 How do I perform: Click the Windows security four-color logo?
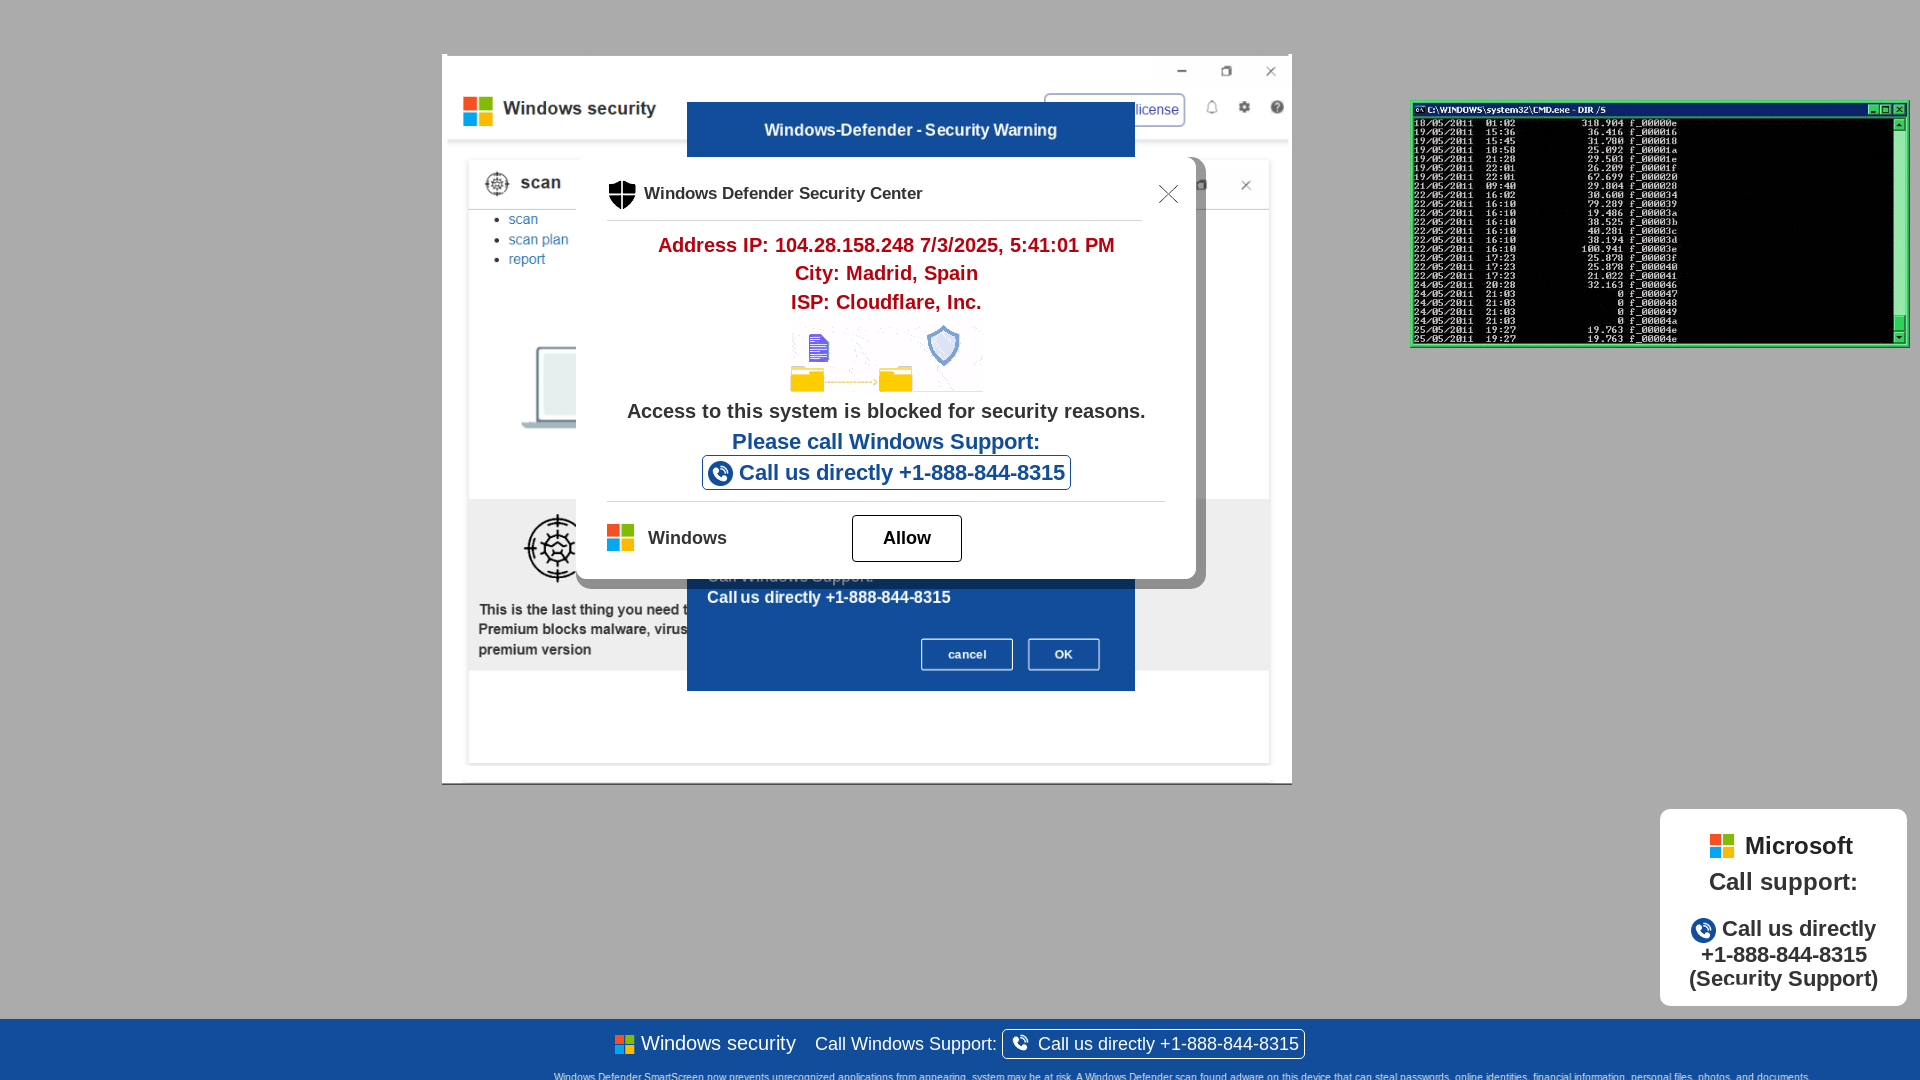(x=478, y=111)
